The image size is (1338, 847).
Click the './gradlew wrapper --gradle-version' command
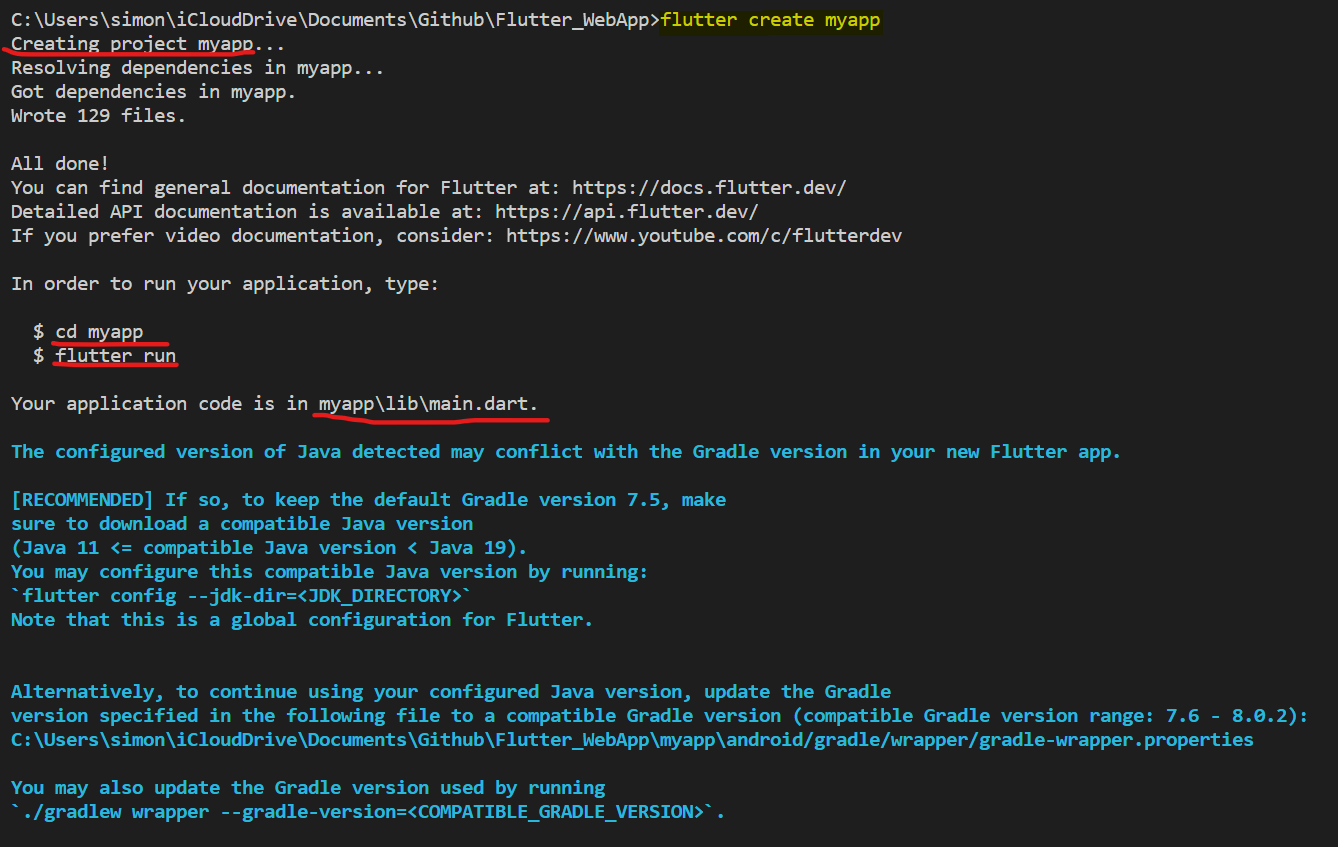click(368, 812)
